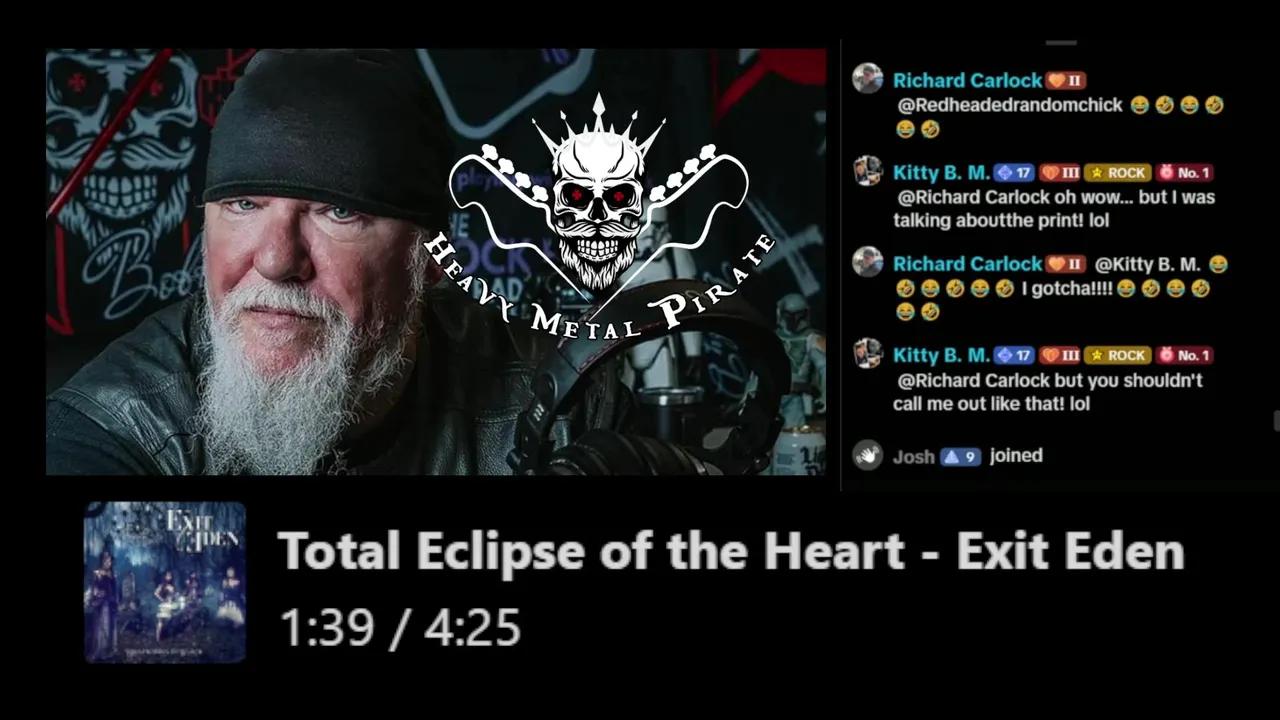The height and width of the screenshot is (720, 1280).
Task: Click the waving hand icon beside Josh
Action: [867, 456]
